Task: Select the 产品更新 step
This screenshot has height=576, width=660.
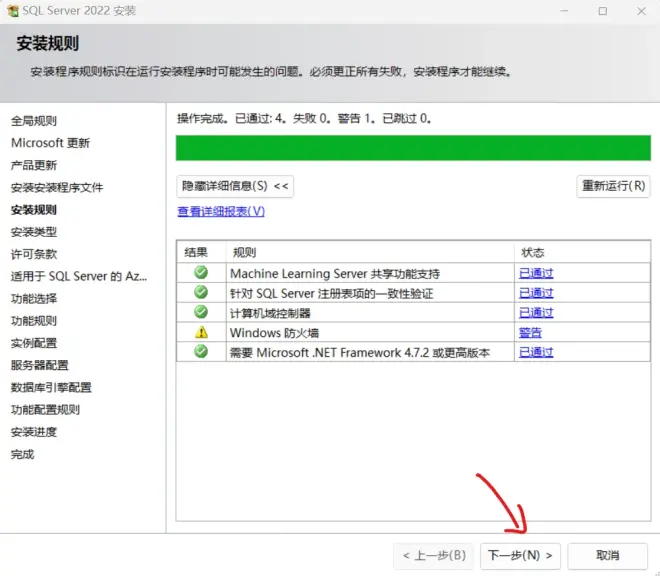Action: tap(34, 165)
